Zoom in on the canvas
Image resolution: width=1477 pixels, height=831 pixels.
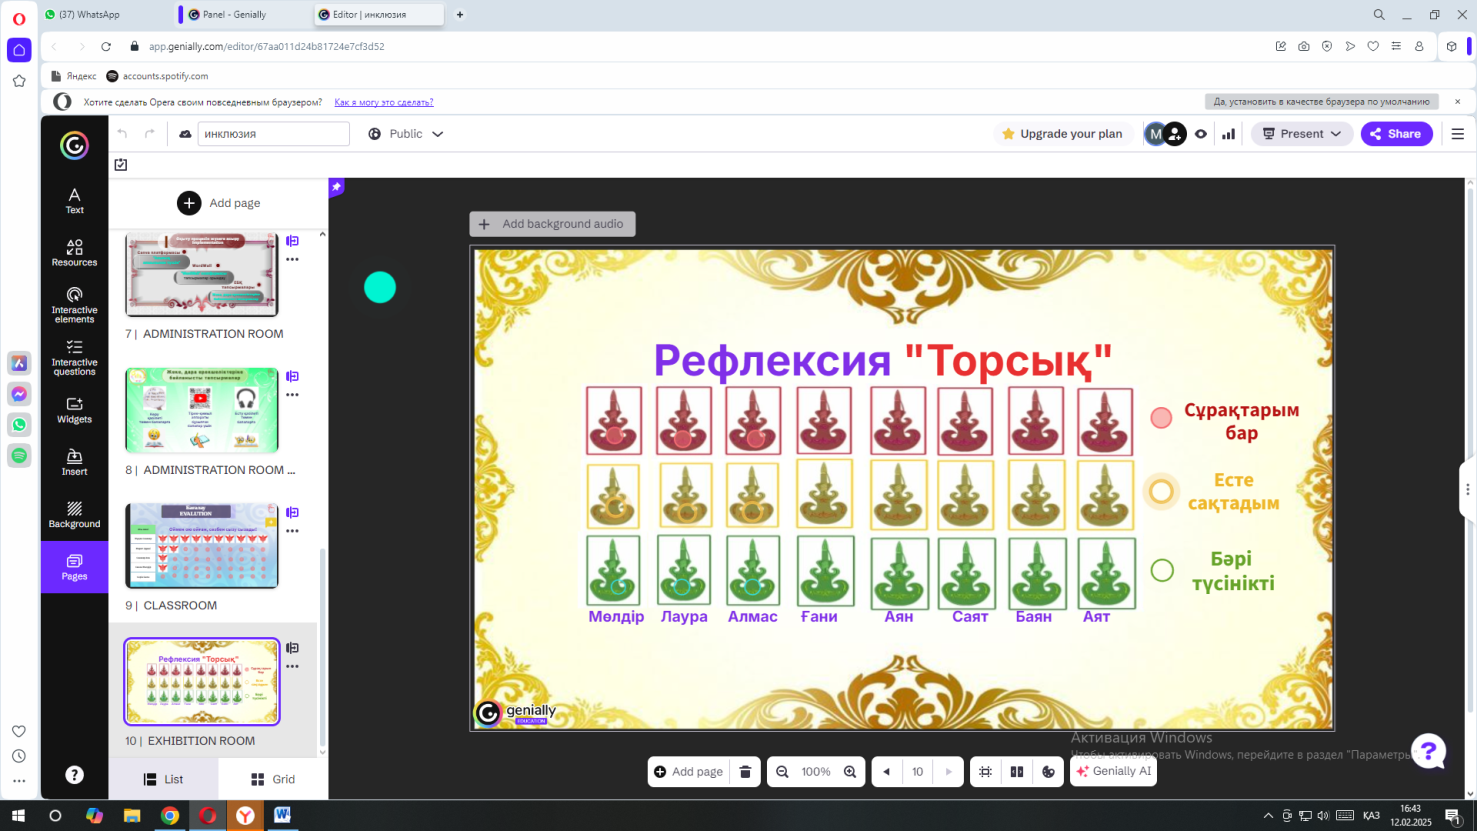pos(850,772)
